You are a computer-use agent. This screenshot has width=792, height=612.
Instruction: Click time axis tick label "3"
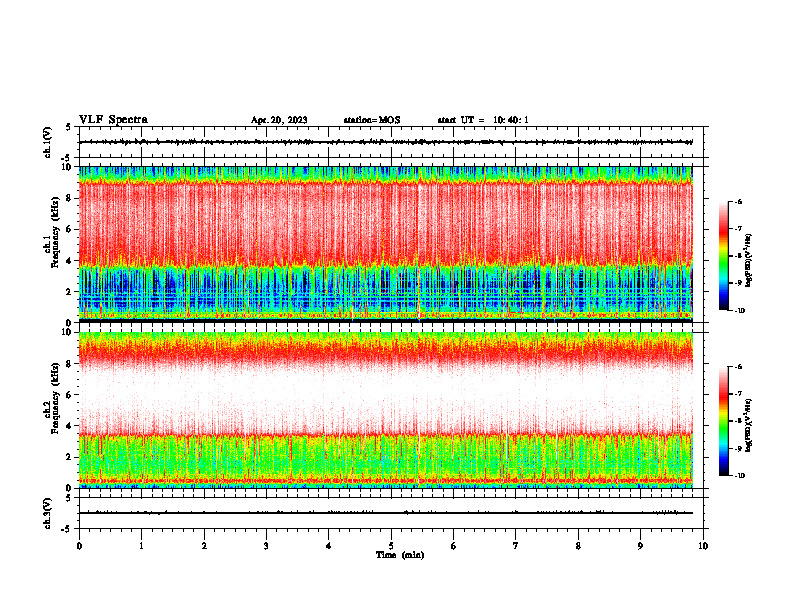[x=266, y=546]
